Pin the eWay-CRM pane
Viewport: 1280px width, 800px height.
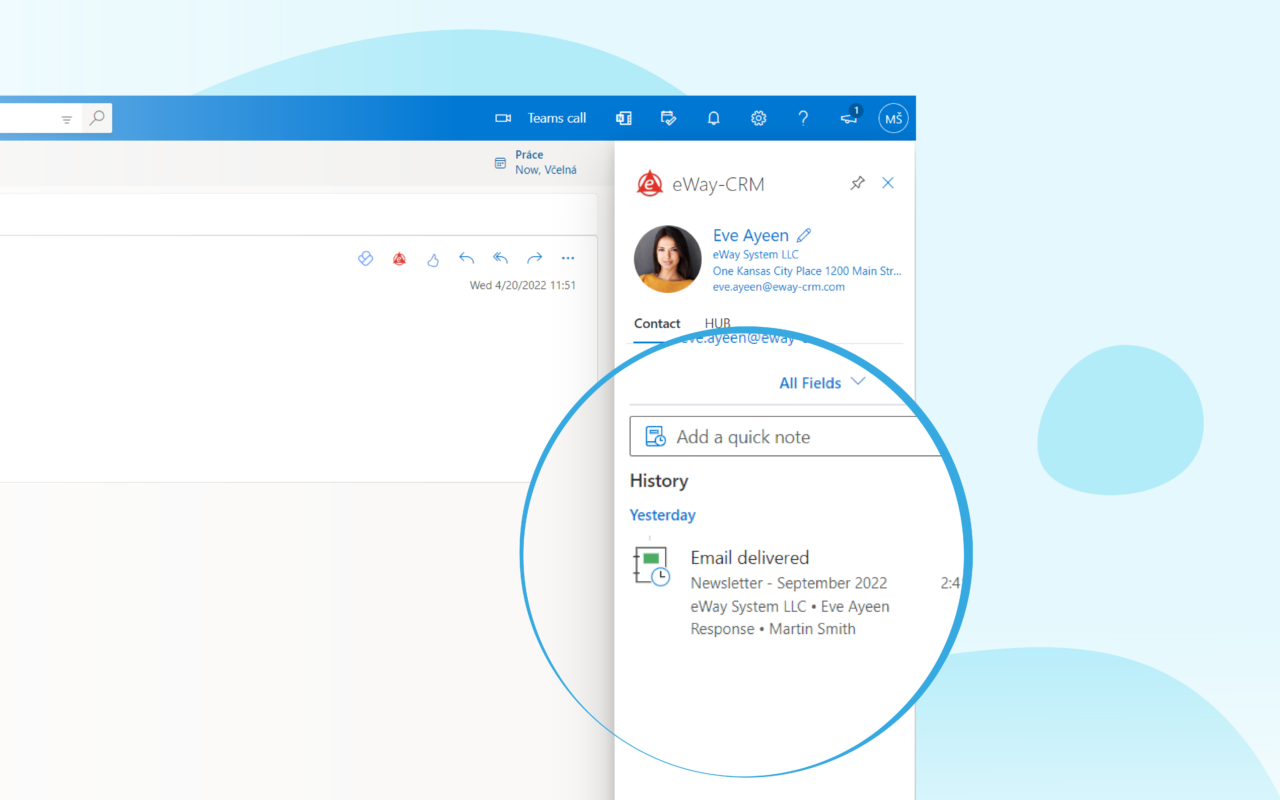tap(857, 183)
